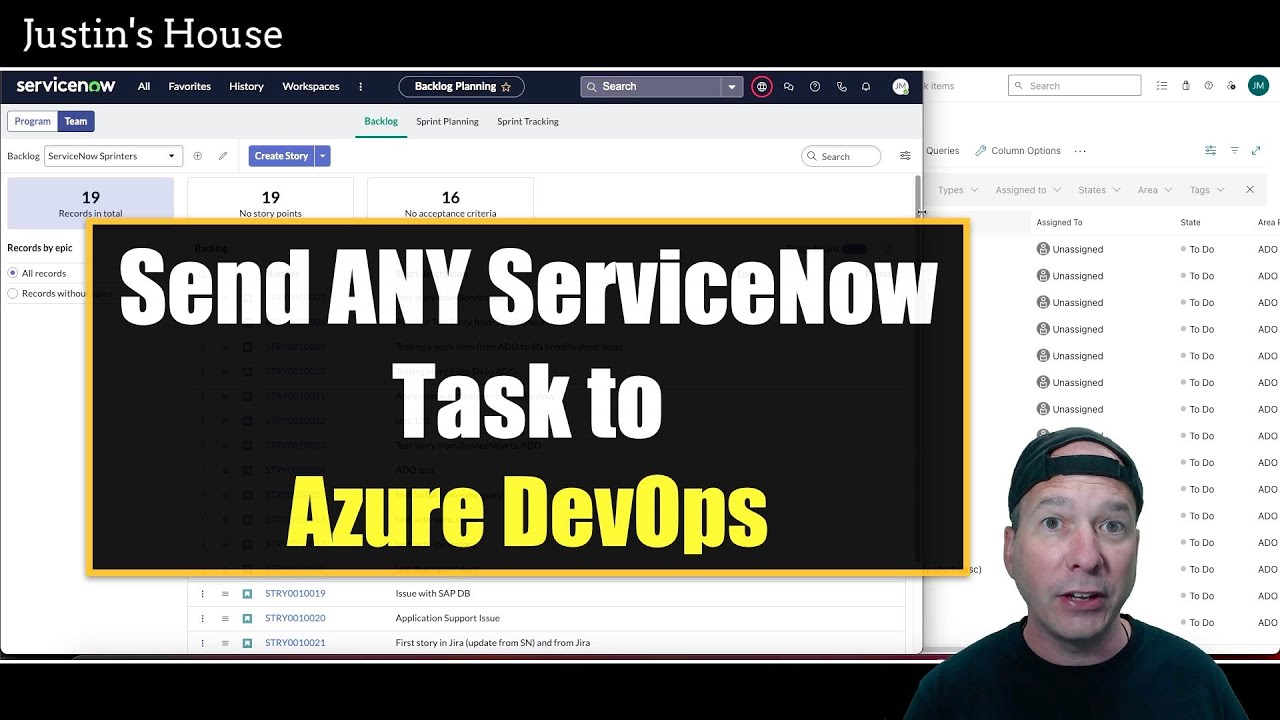Click the ServiceNow header Search field
1280x720 pixels.
[651, 87]
